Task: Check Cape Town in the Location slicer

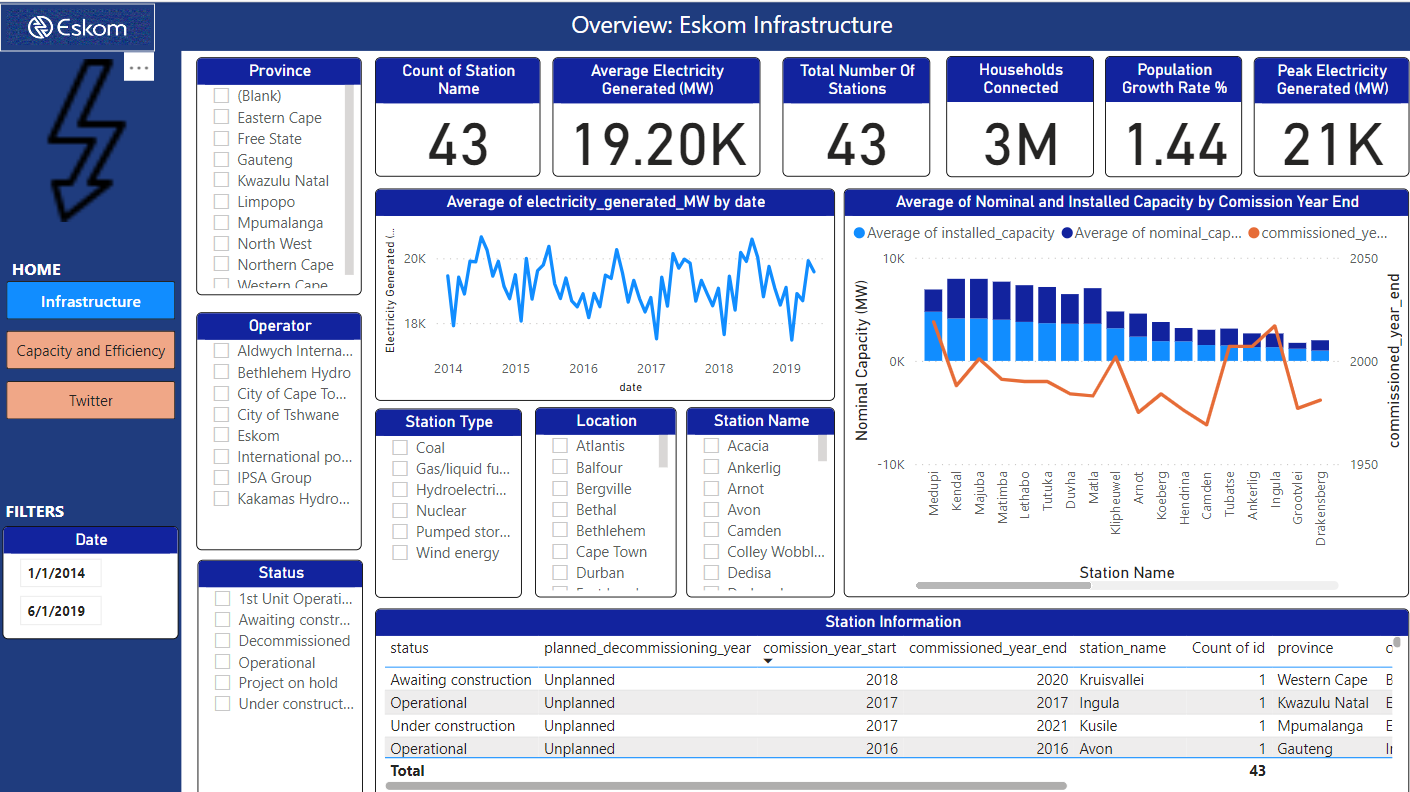Action: click(x=560, y=552)
